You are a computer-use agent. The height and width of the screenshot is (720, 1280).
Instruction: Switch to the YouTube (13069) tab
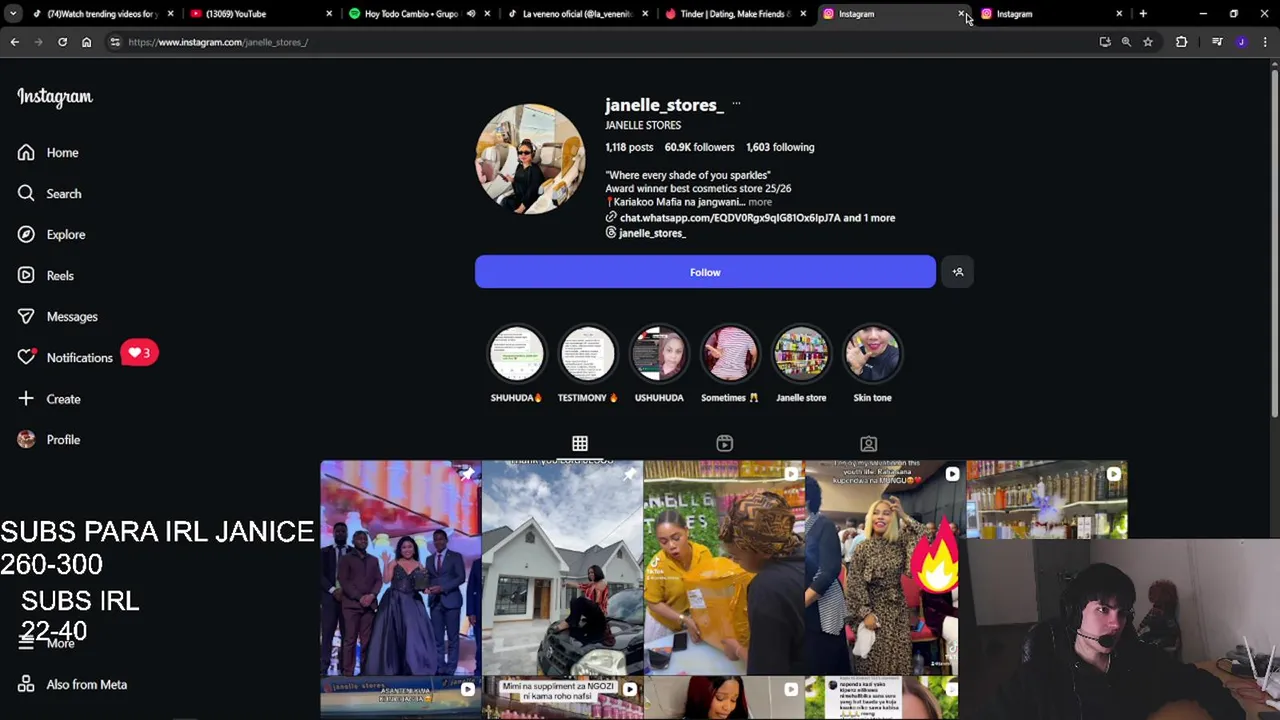260,14
